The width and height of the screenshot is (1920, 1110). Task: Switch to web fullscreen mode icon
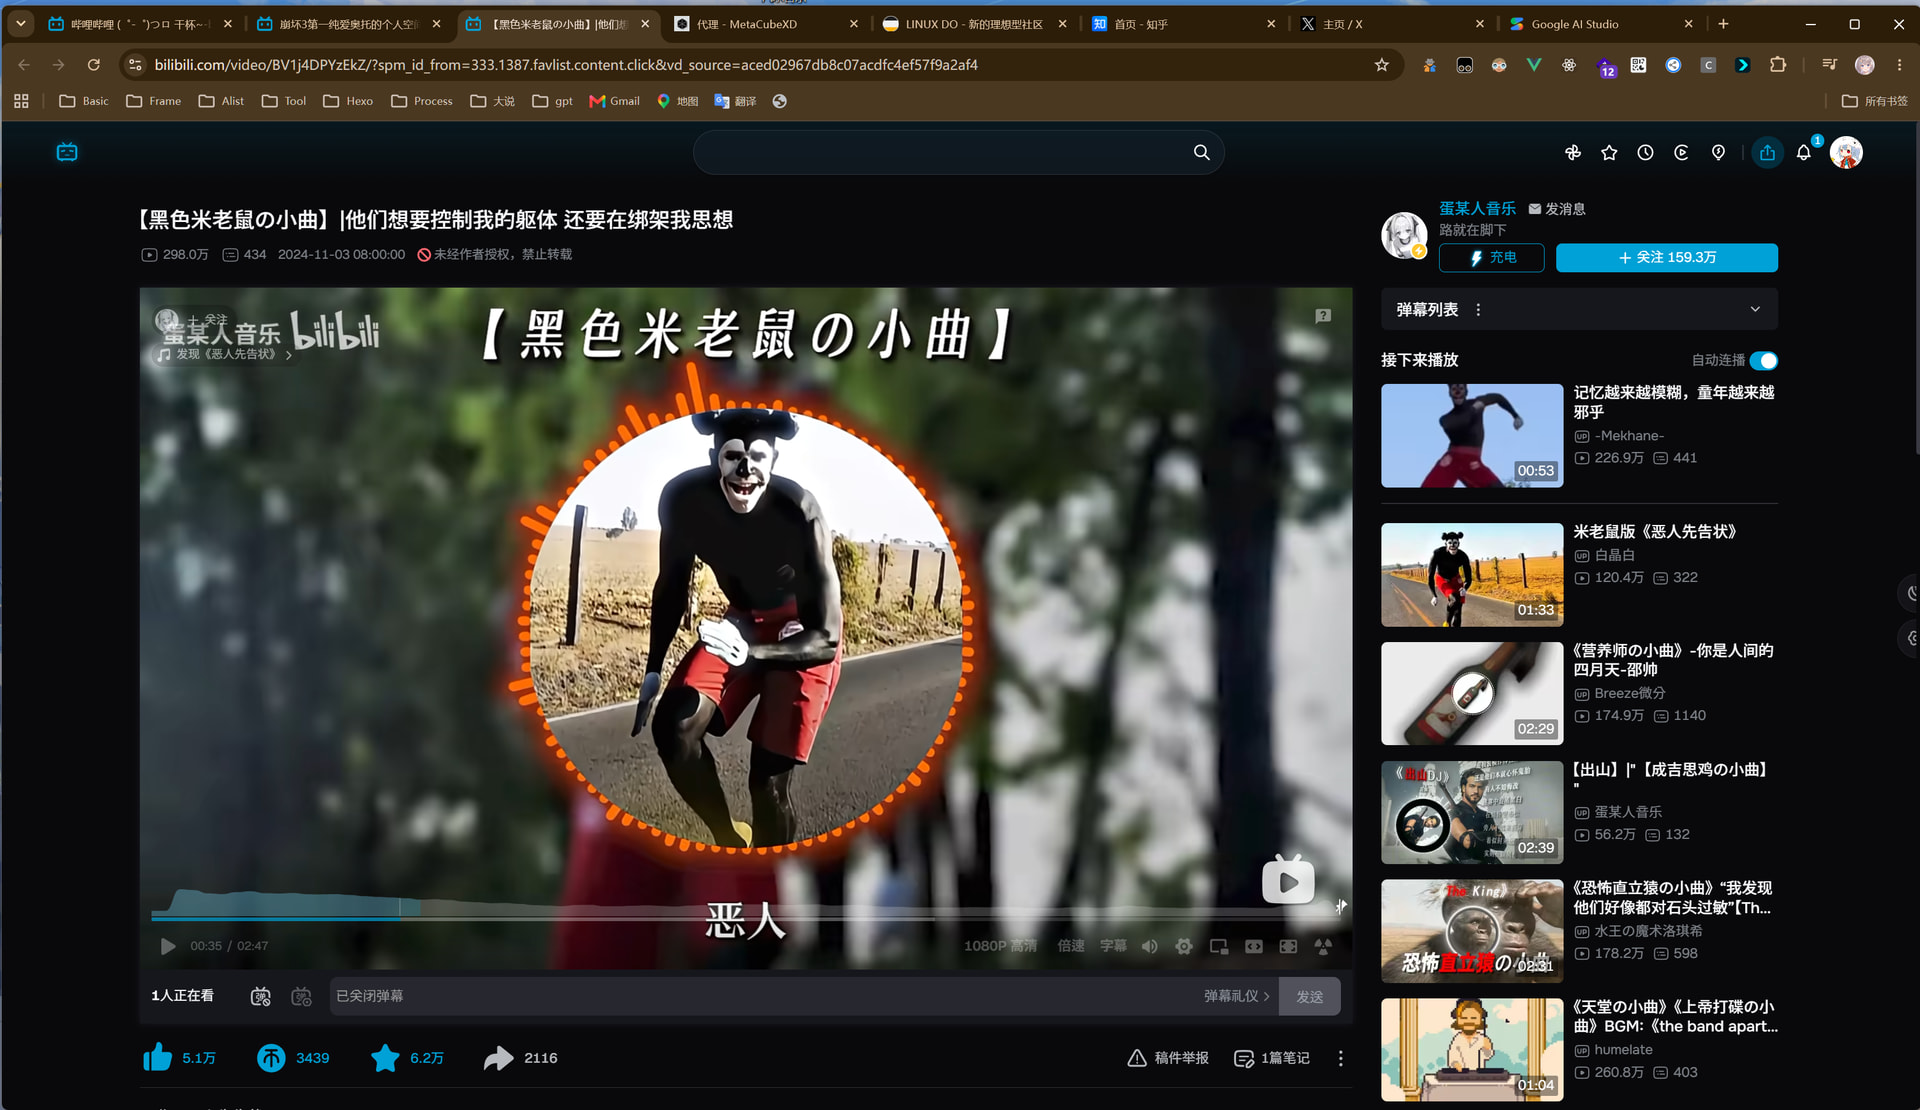tap(1289, 946)
